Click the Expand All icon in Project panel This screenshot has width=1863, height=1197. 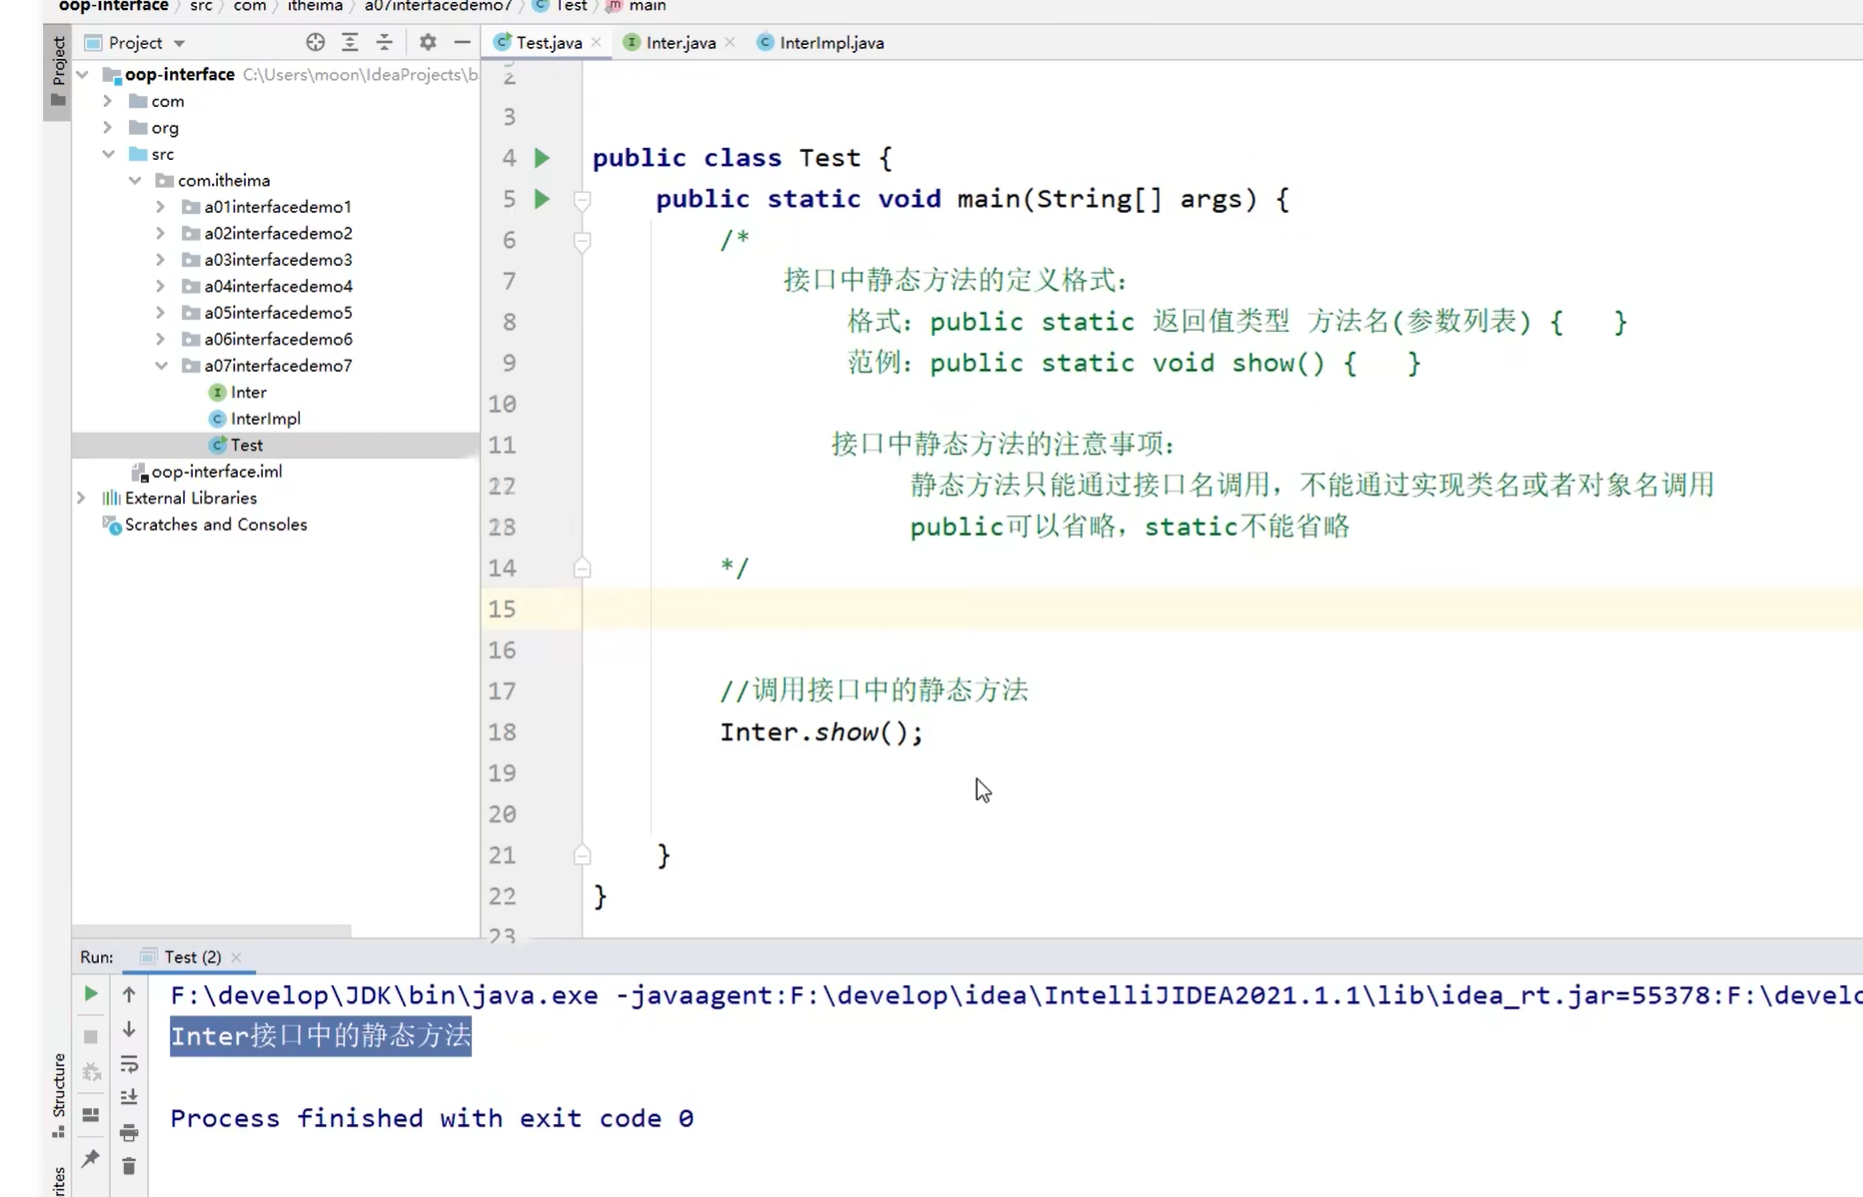click(350, 42)
